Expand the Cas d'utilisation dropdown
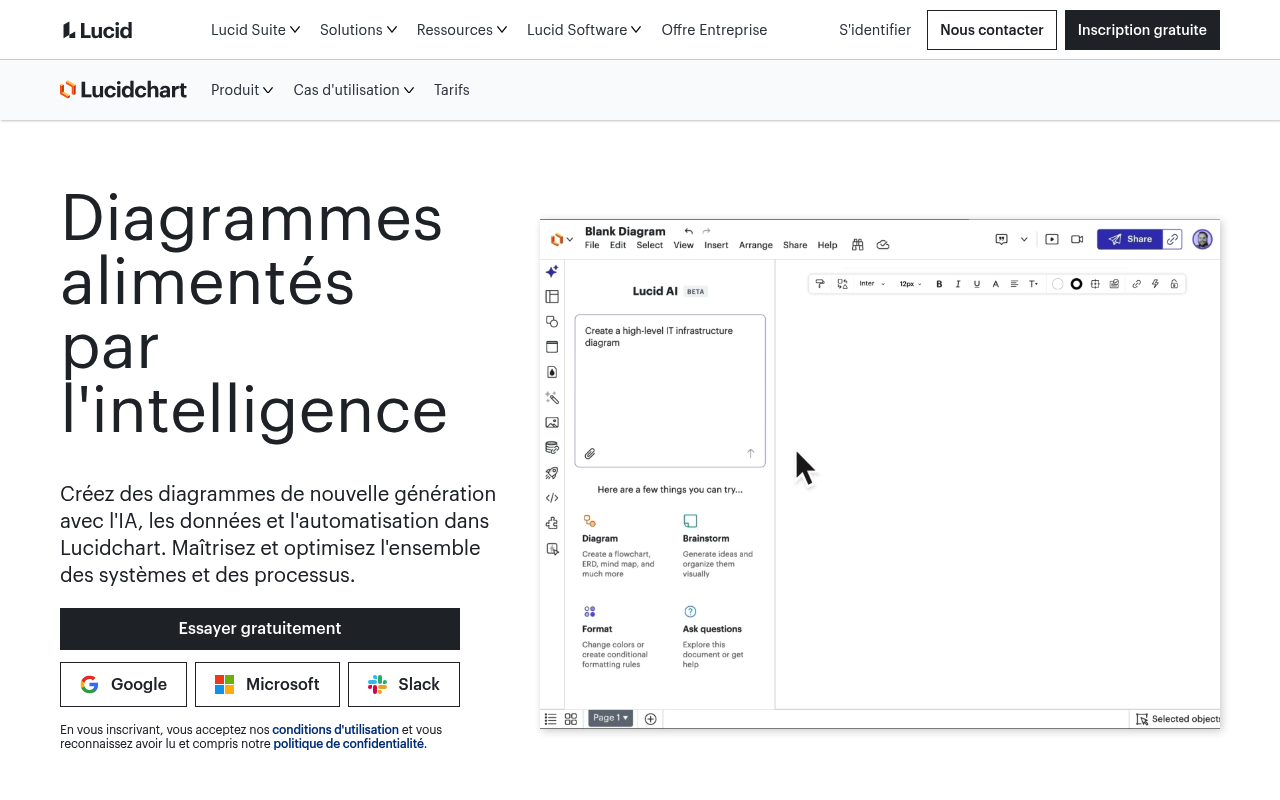1280x800 pixels. point(354,90)
